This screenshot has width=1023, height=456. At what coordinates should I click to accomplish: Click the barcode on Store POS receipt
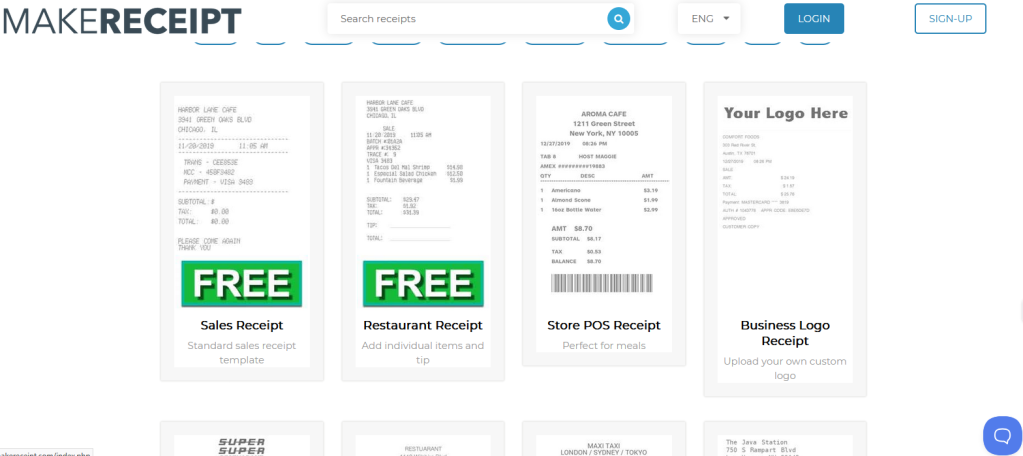coord(603,283)
